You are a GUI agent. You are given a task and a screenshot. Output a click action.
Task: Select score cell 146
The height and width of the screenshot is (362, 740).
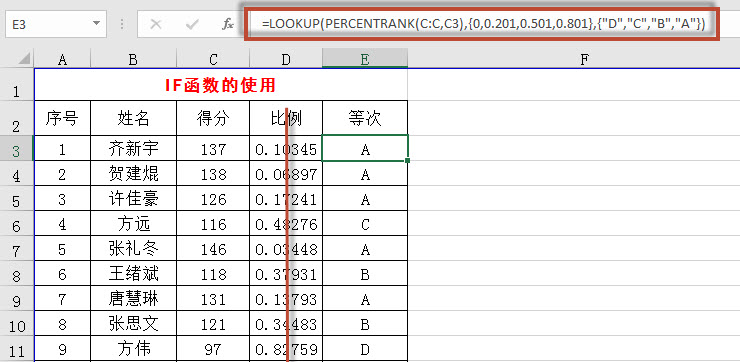[x=213, y=248]
